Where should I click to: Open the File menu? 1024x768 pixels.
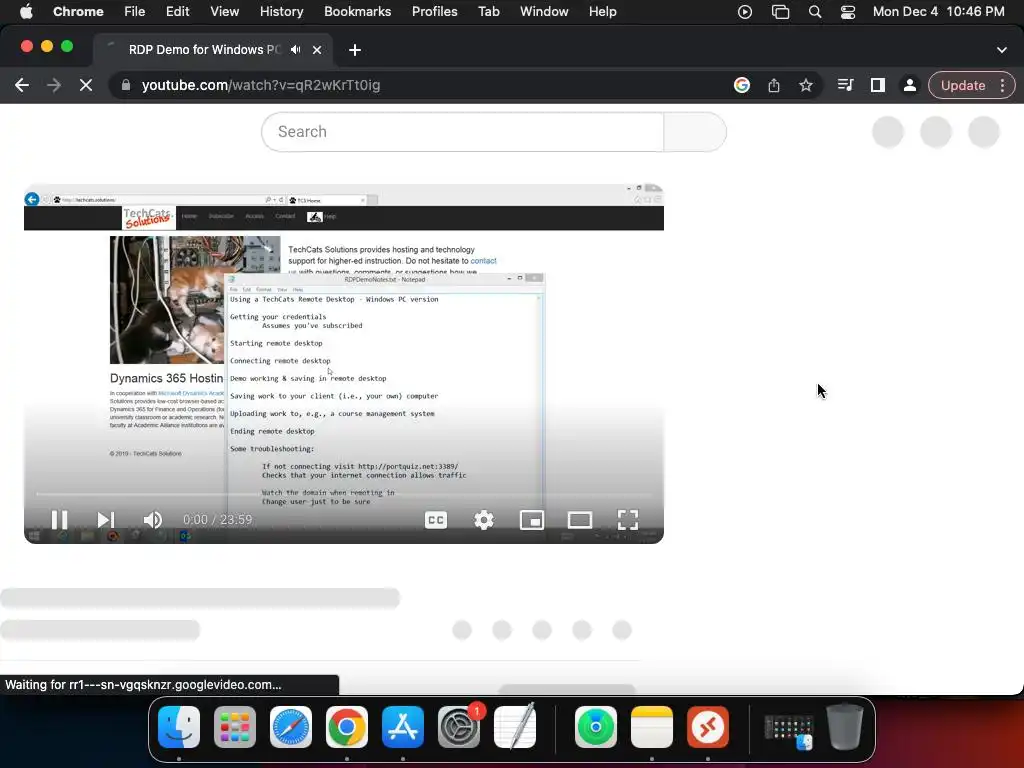tap(135, 12)
